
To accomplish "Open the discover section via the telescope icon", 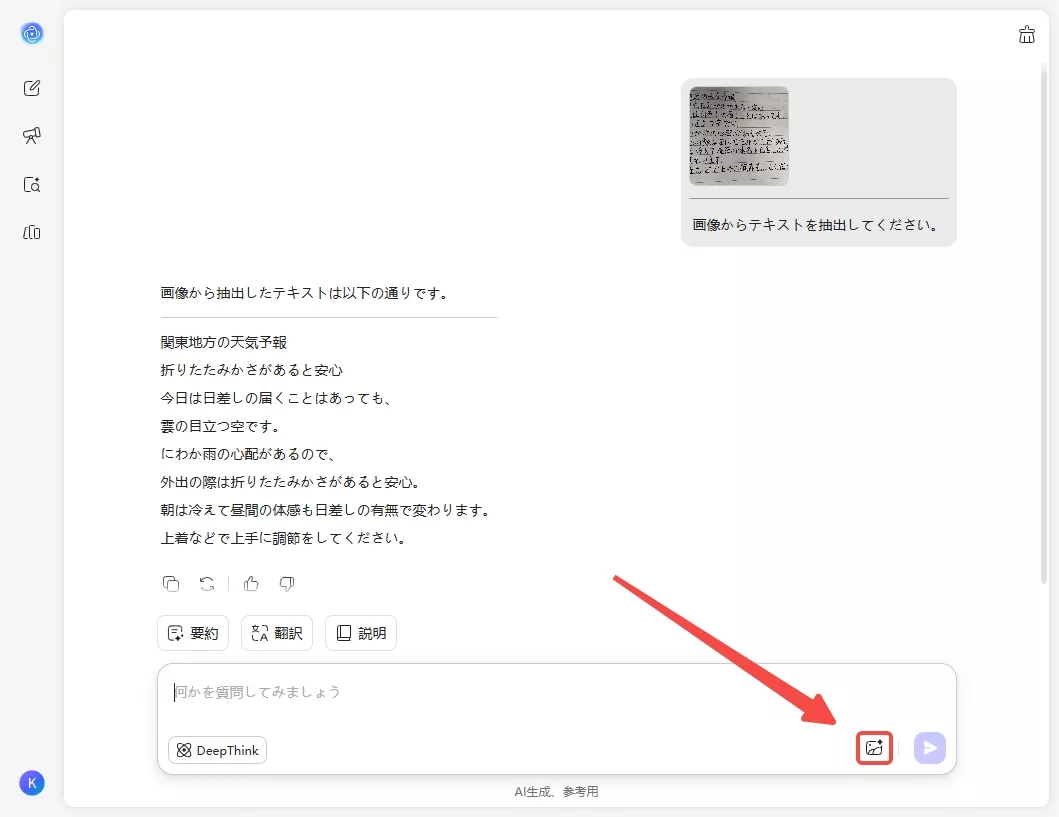I will [x=31, y=135].
